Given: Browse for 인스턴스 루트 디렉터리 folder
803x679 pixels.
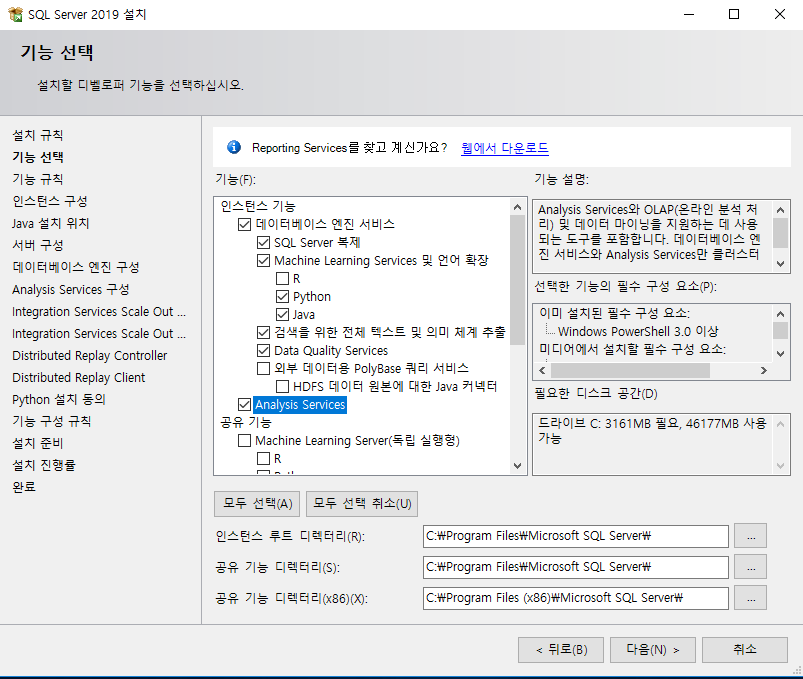Looking at the screenshot, I should pos(750,536).
